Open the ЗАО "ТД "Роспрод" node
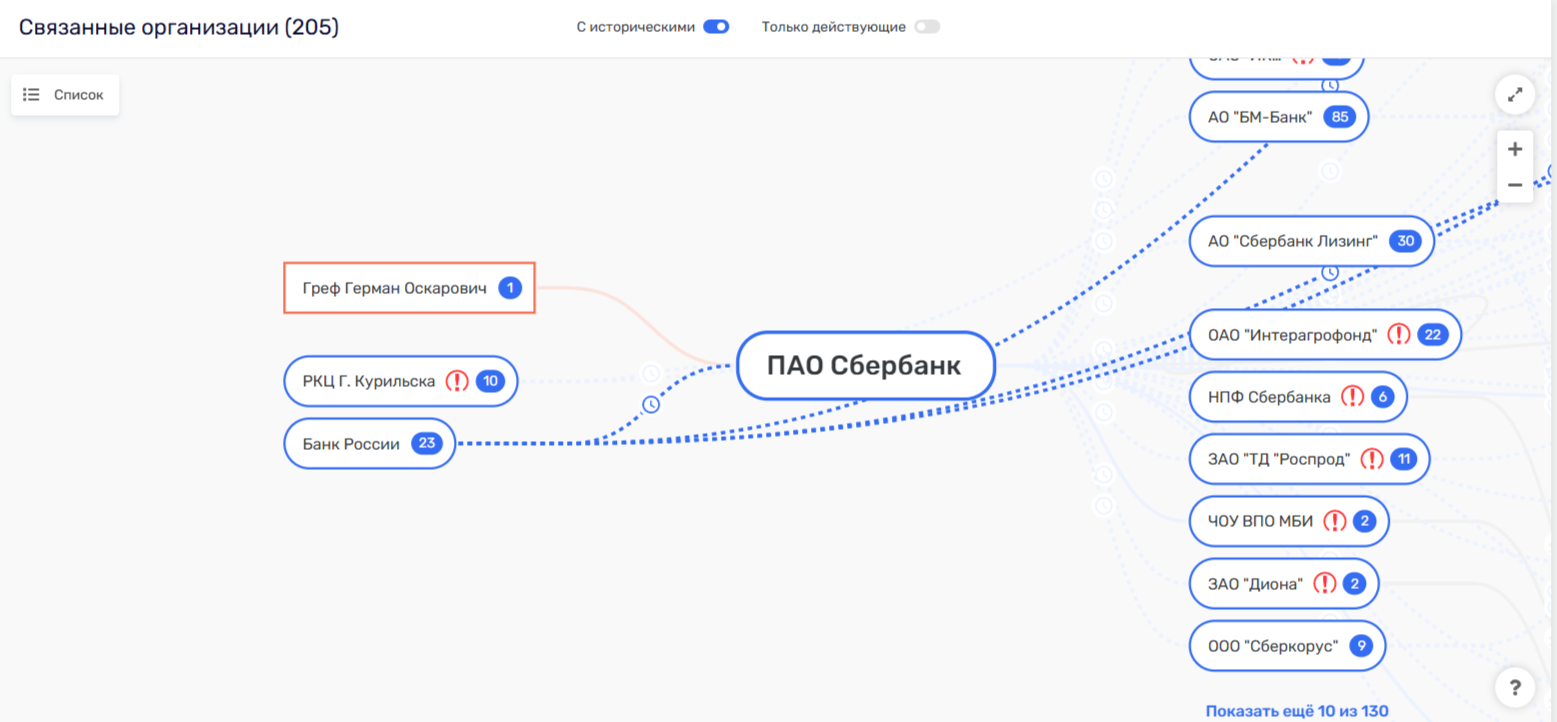Image resolution: width=1557 pixels, height=722 pixels. [x=1310, y=459]
